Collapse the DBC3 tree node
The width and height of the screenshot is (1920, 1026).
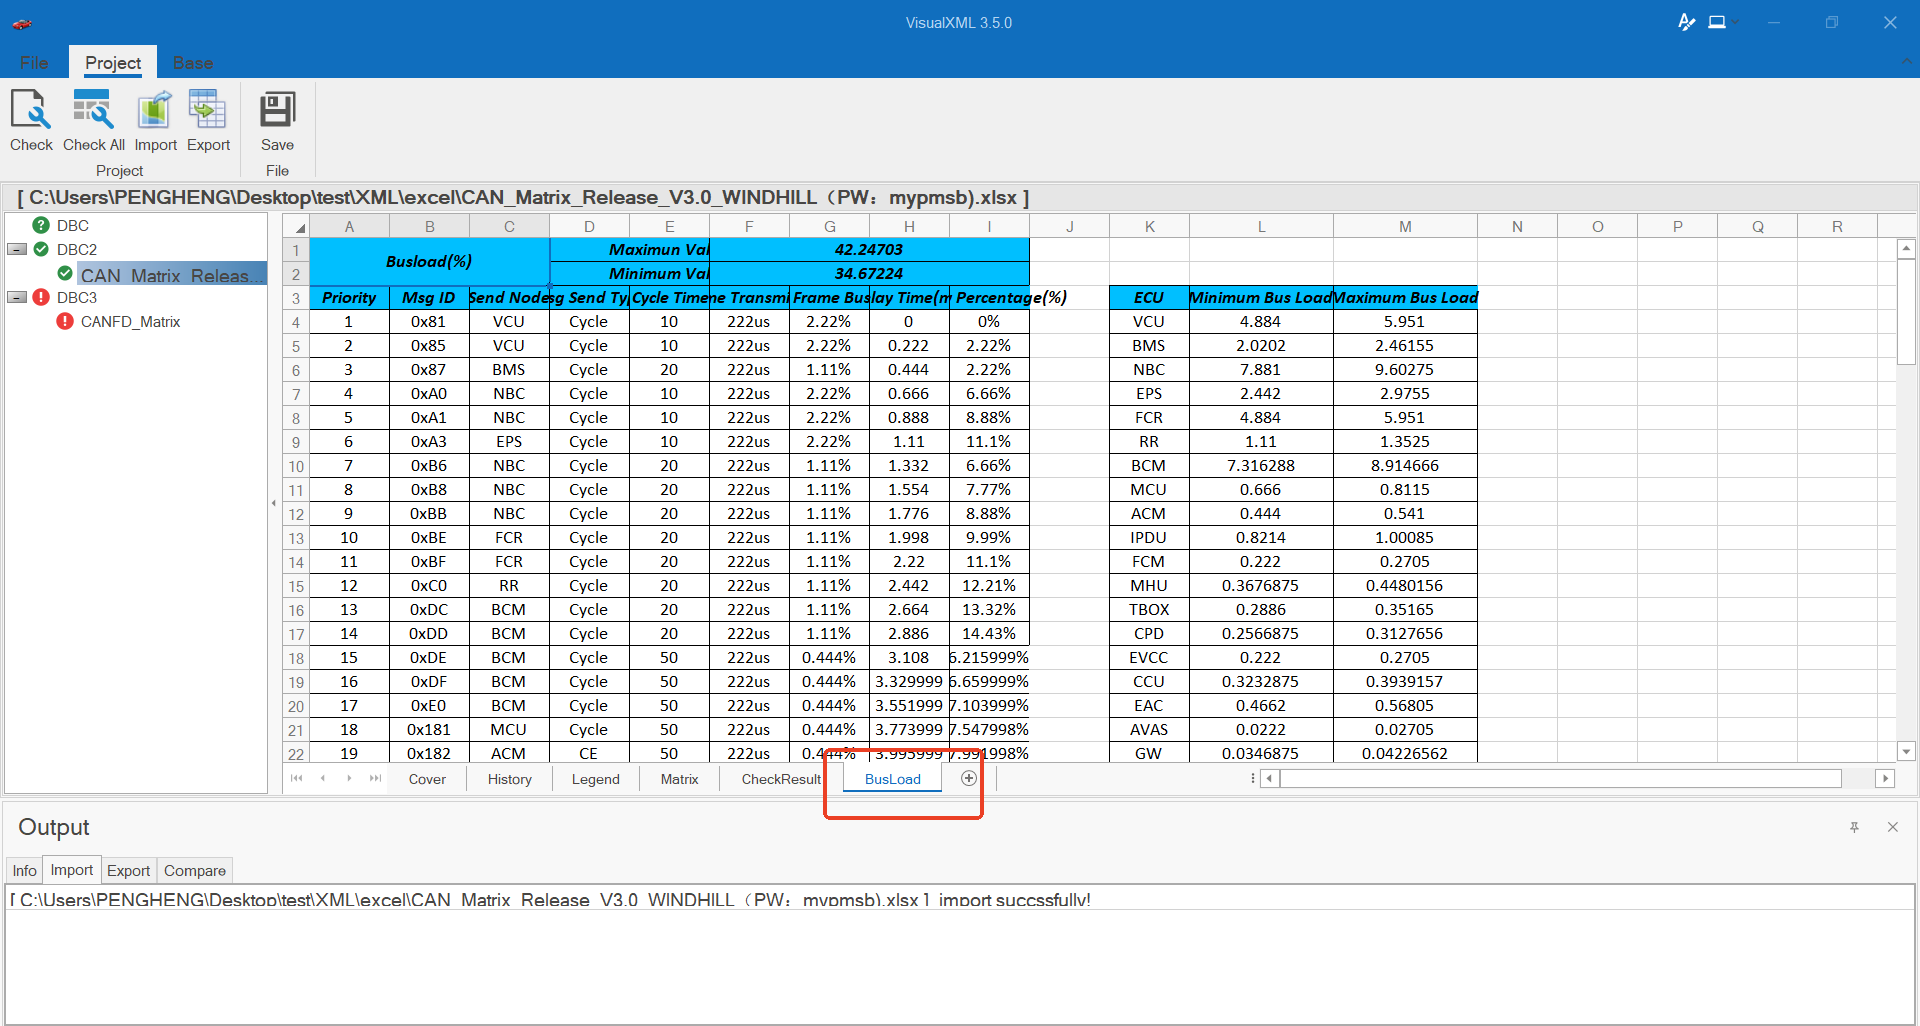point(17,297)
